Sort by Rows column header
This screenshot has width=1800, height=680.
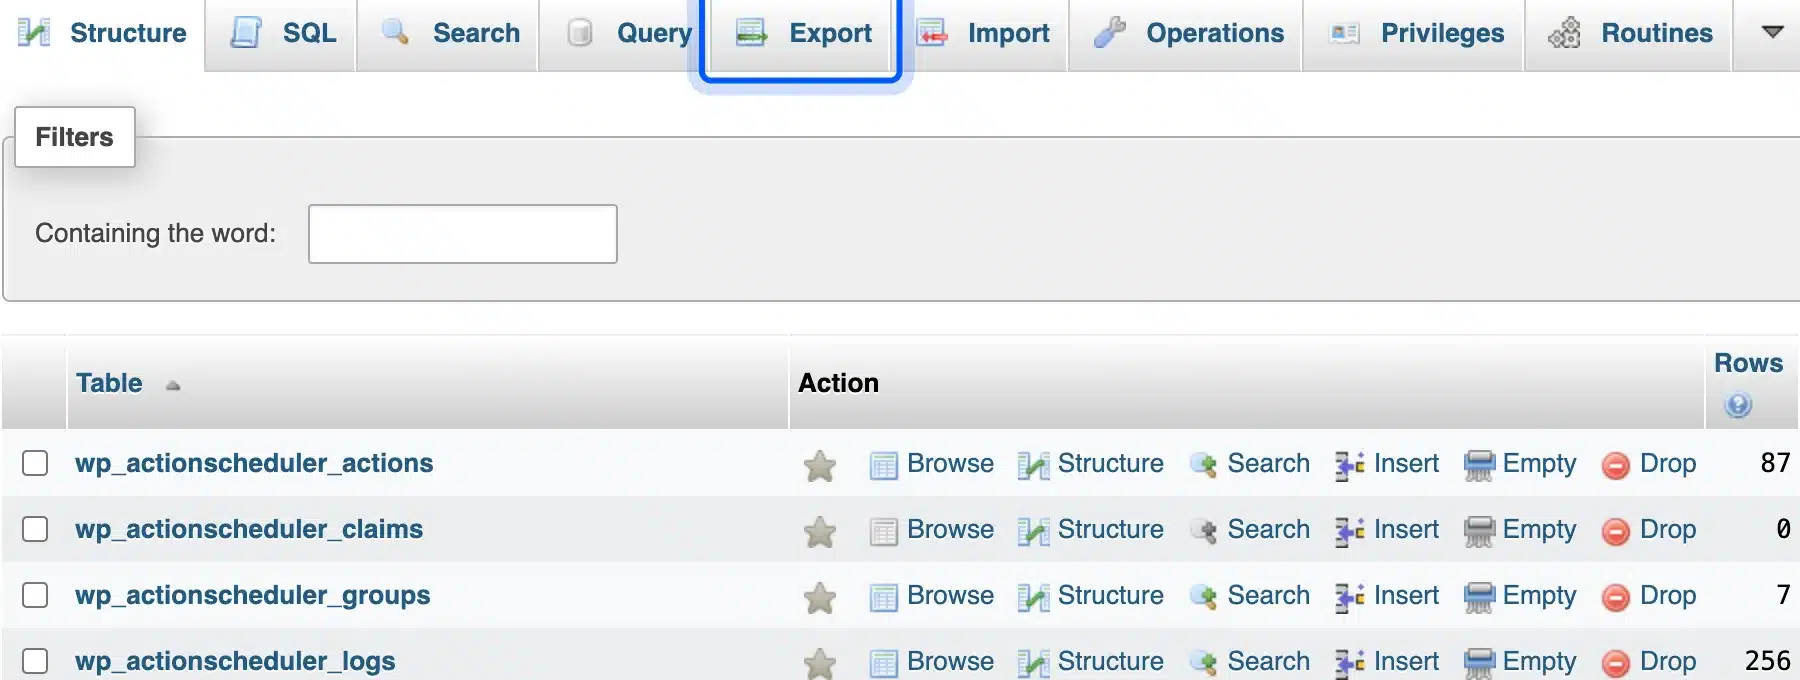pyautogui.click(x=1748, y=363)
